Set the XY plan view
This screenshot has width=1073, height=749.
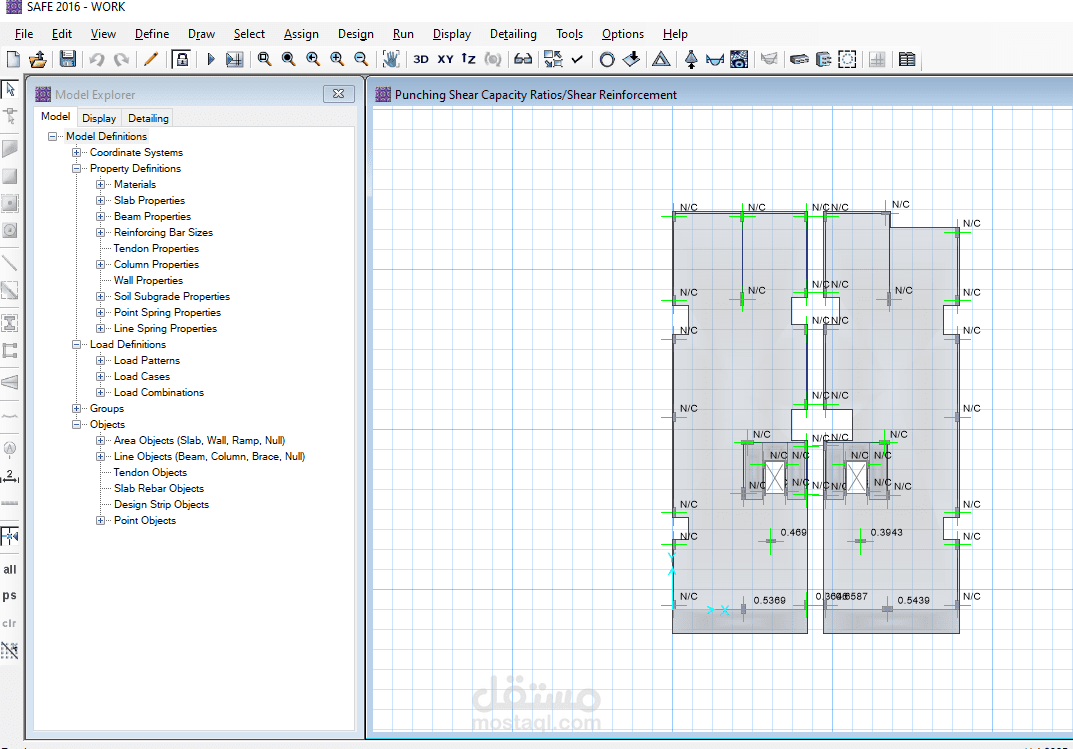tap(445, 60)
